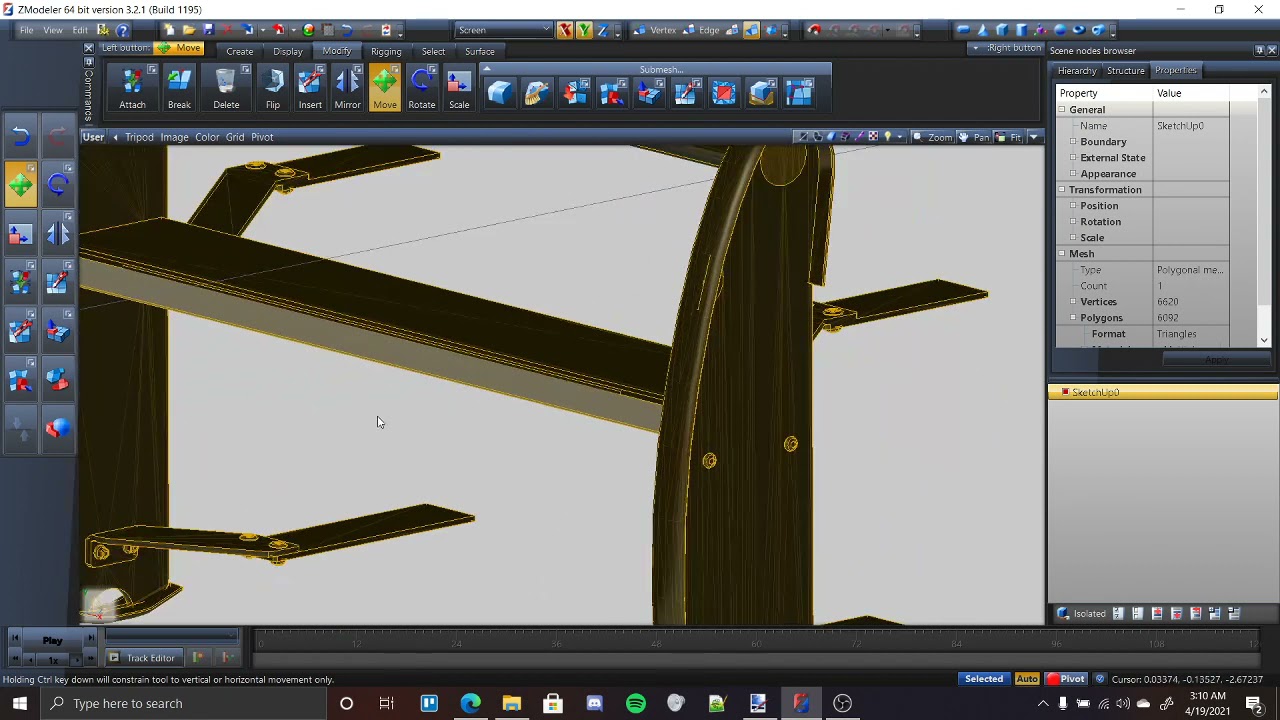Collapse the General property group
The width and height of the screenshot is (1280, 720).
(1063, 110)
